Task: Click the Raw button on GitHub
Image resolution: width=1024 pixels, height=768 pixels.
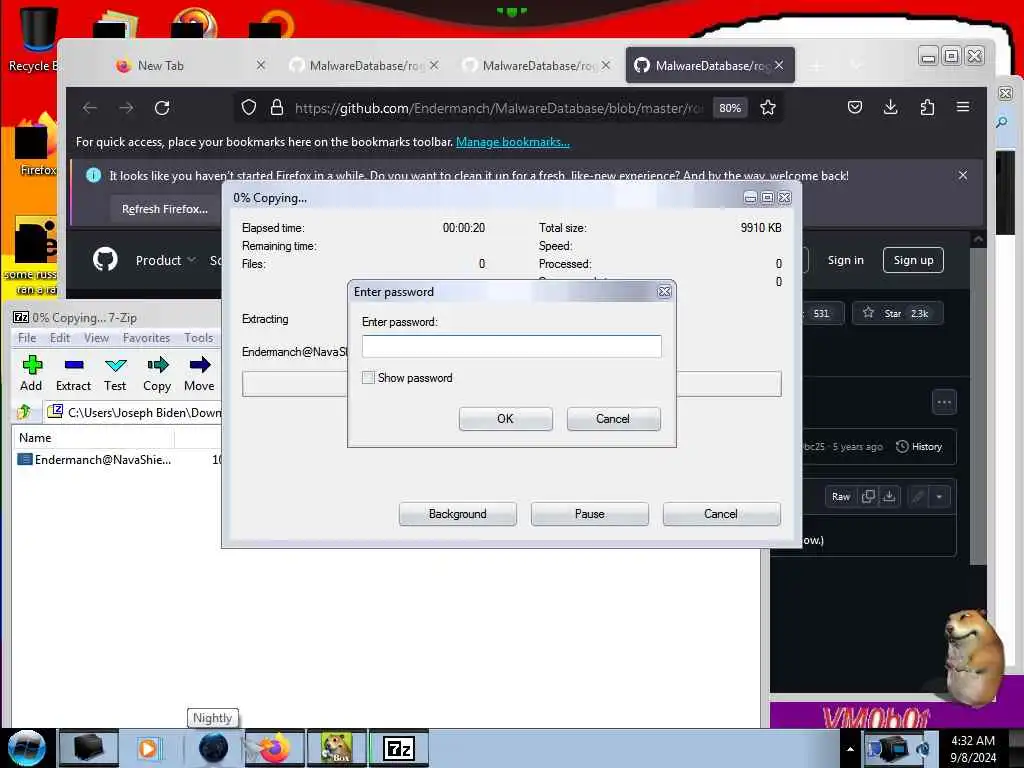Action: (x=840, y=497)
